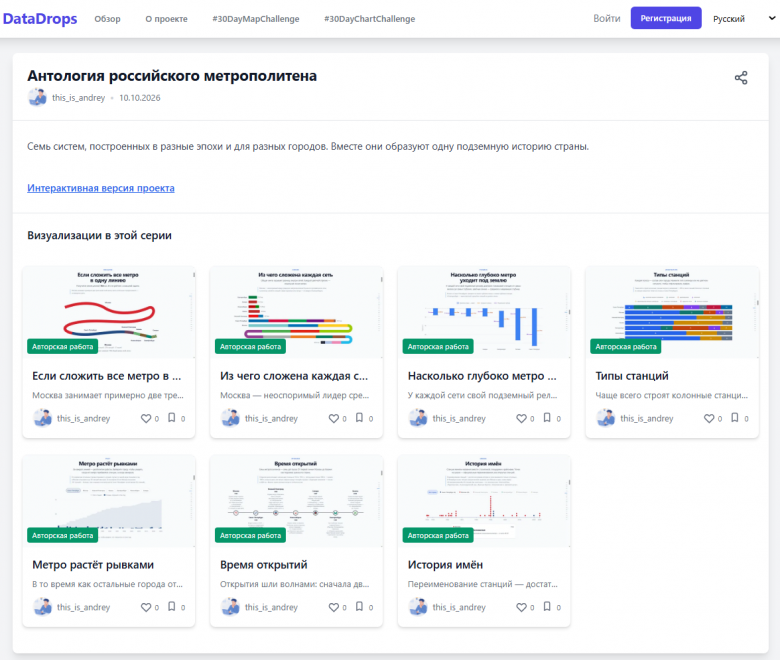Go to #30DayMapChallenge page
The image size is (780, 660).
[x=256, y=19]
